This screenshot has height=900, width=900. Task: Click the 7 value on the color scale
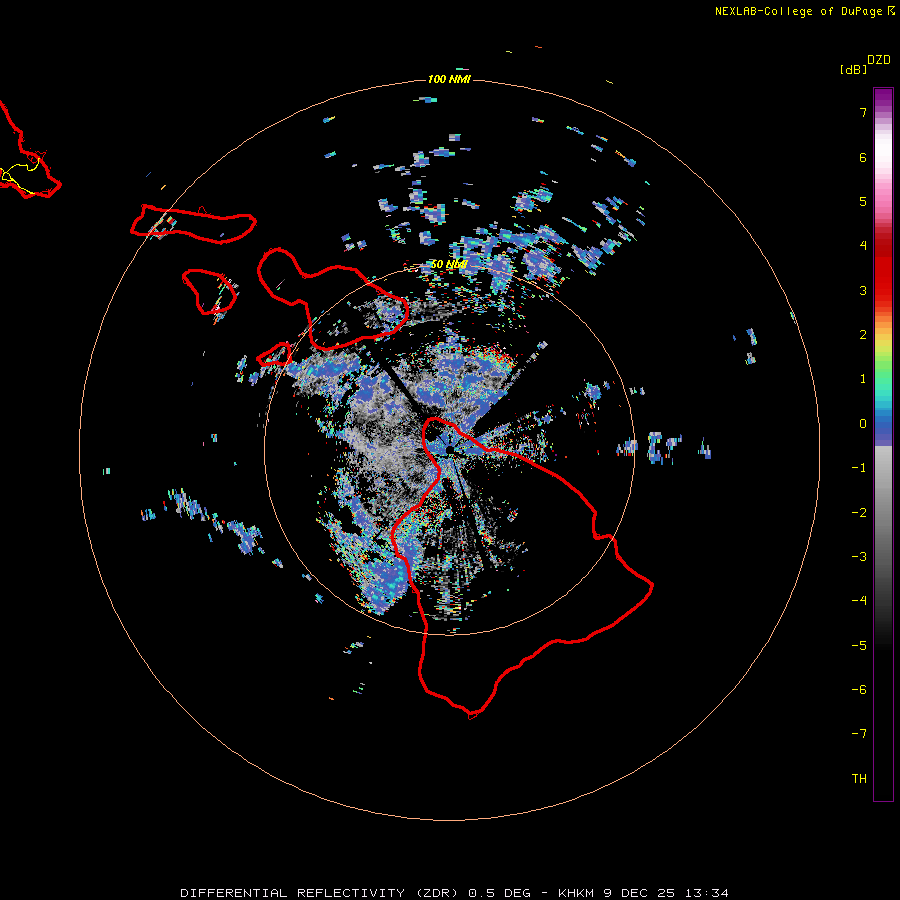tap(863, 112)
